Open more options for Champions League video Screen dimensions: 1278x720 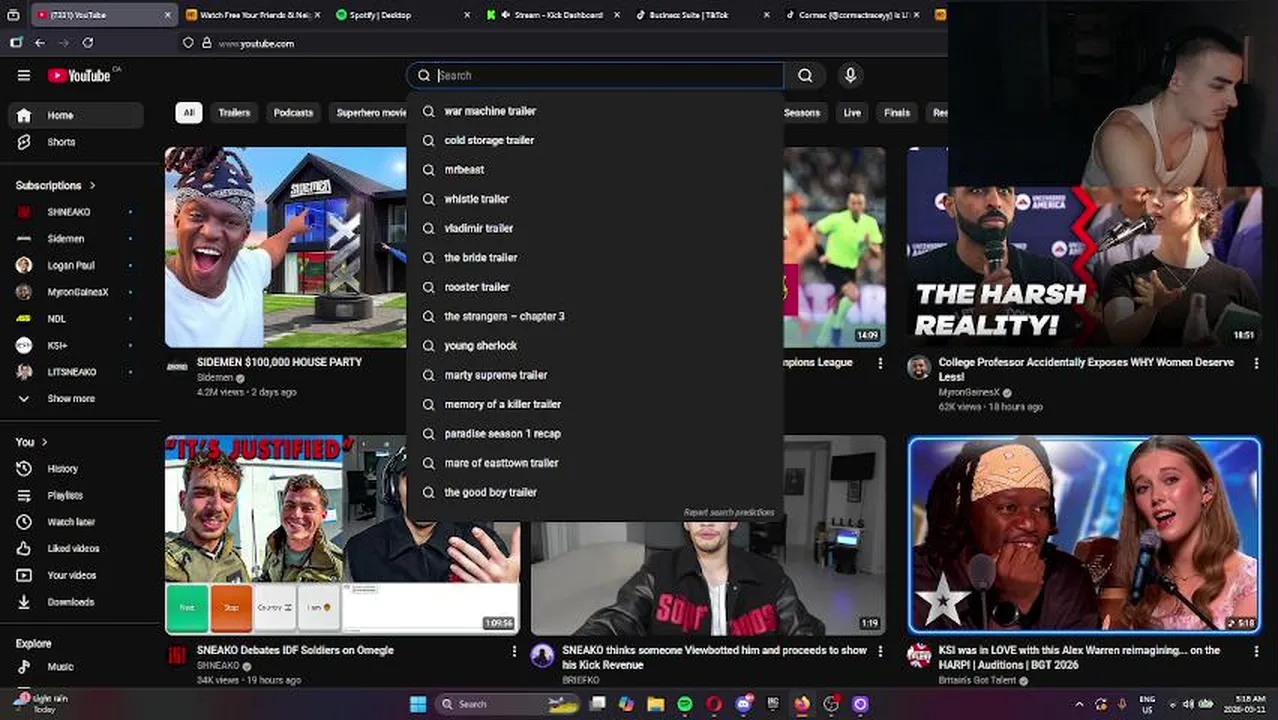880,363
